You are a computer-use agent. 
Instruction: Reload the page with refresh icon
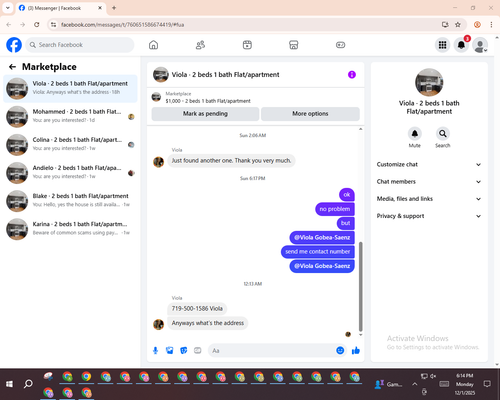[x=37, y=25]
